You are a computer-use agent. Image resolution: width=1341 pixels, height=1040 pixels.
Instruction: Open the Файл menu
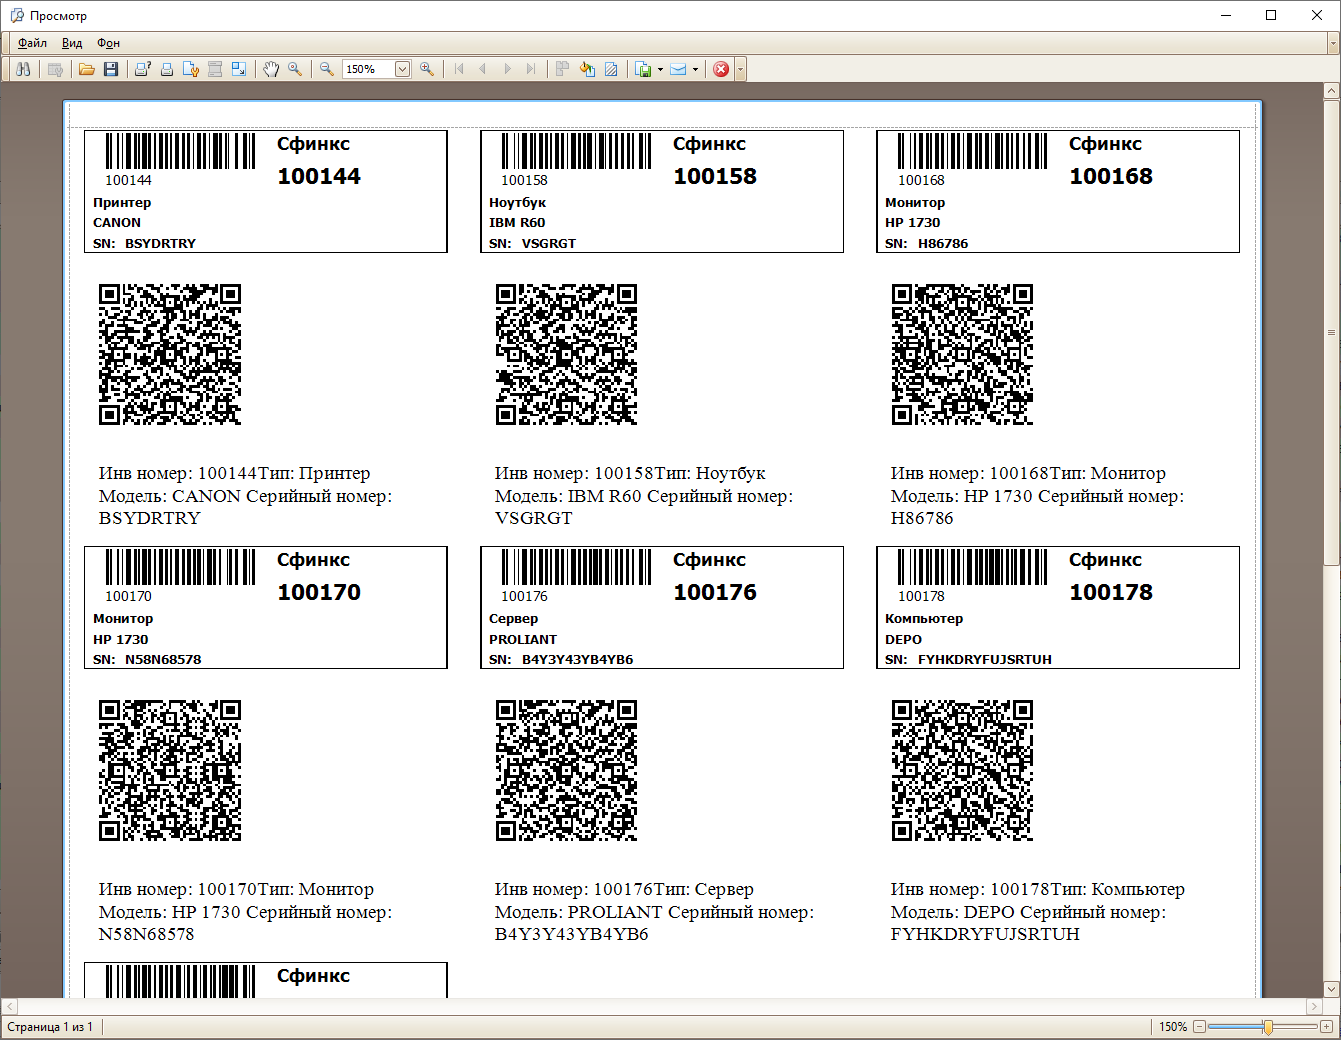[32, 43]
